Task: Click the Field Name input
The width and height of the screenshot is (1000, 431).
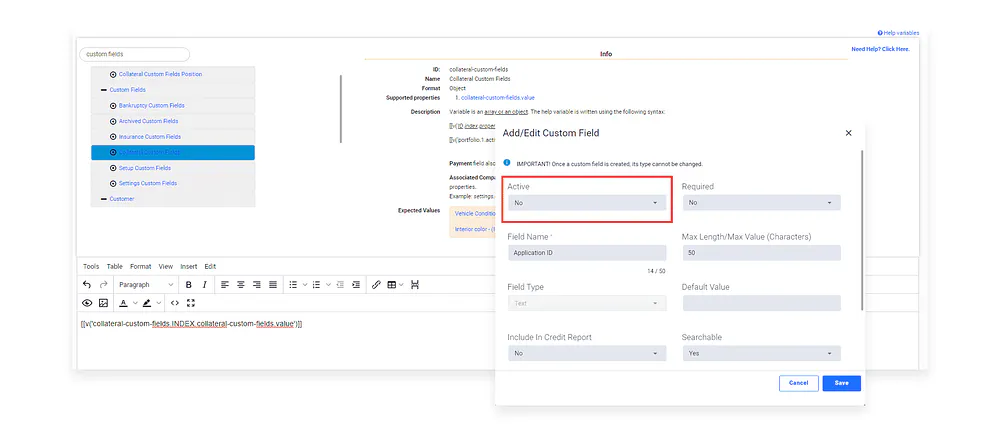Action: 587,253
